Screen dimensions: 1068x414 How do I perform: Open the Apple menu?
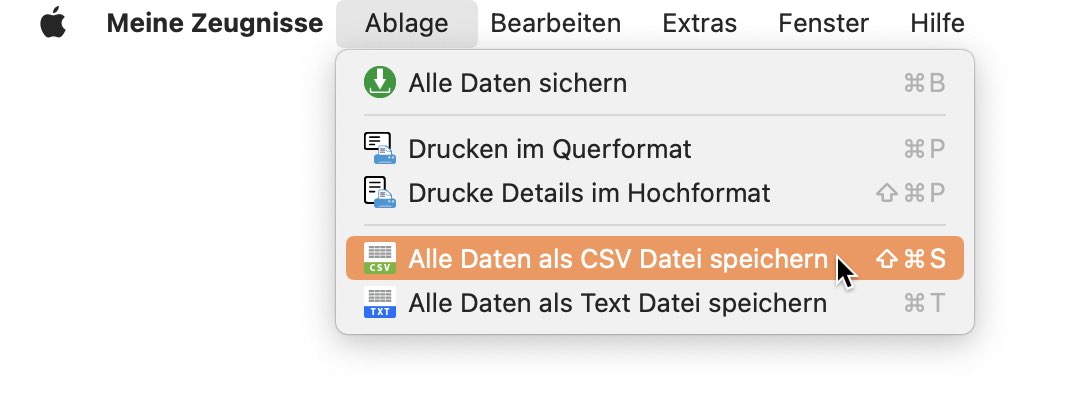coord(53,23)
